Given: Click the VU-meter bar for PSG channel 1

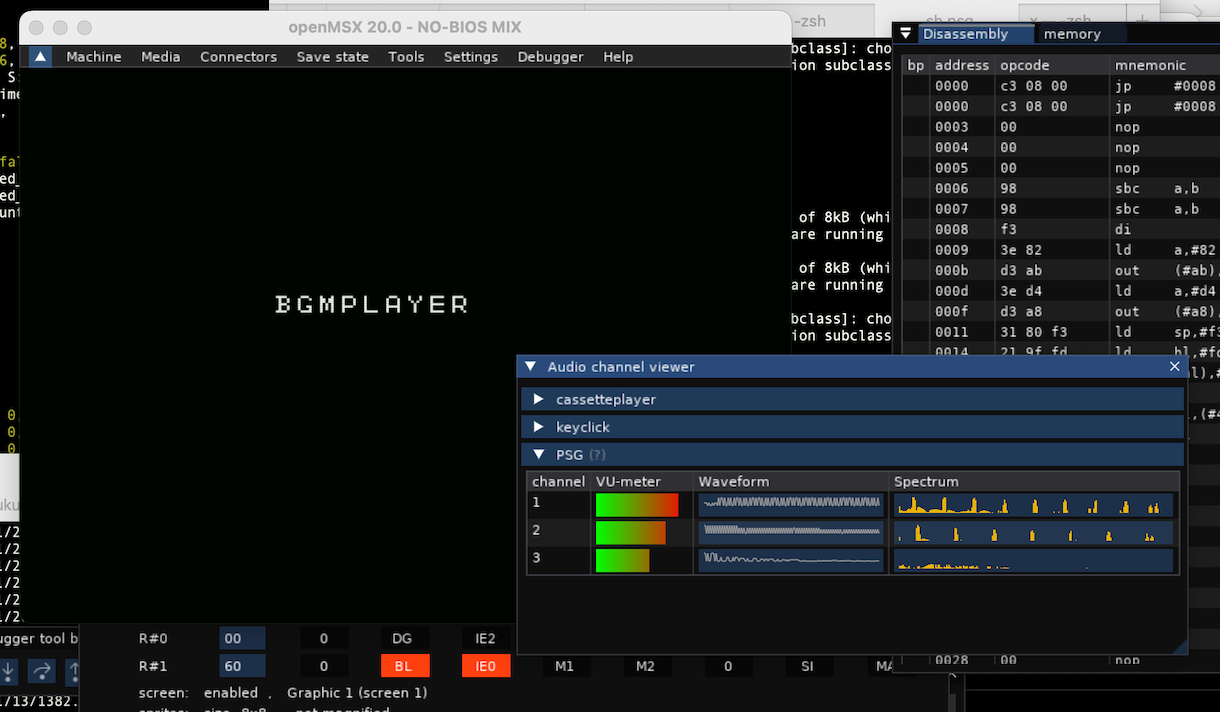Looking at the screenshot, I should [637, 505].
